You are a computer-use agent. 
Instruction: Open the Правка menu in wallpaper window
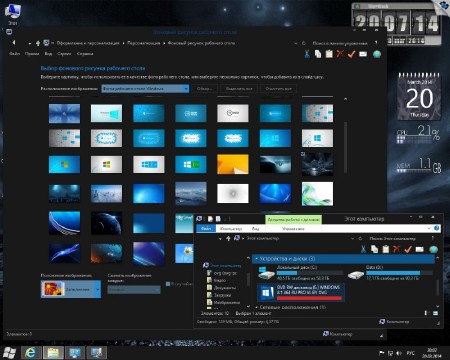pyautogui.click(x=32, y=54)
